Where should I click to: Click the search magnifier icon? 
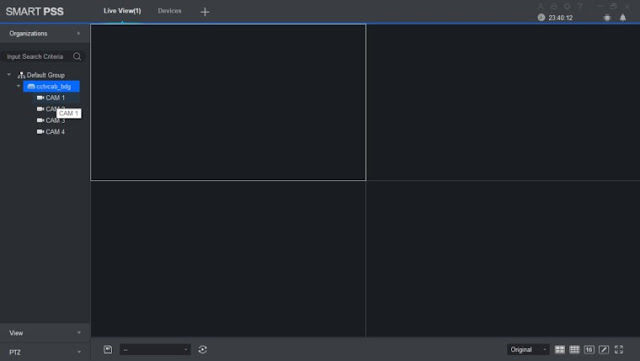77,56
